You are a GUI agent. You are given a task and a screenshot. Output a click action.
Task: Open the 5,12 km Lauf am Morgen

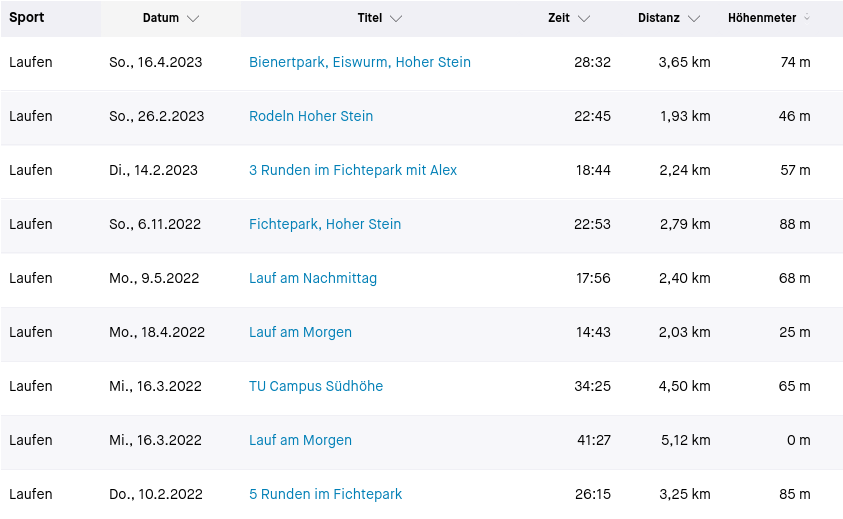click(x=300, y=440)
